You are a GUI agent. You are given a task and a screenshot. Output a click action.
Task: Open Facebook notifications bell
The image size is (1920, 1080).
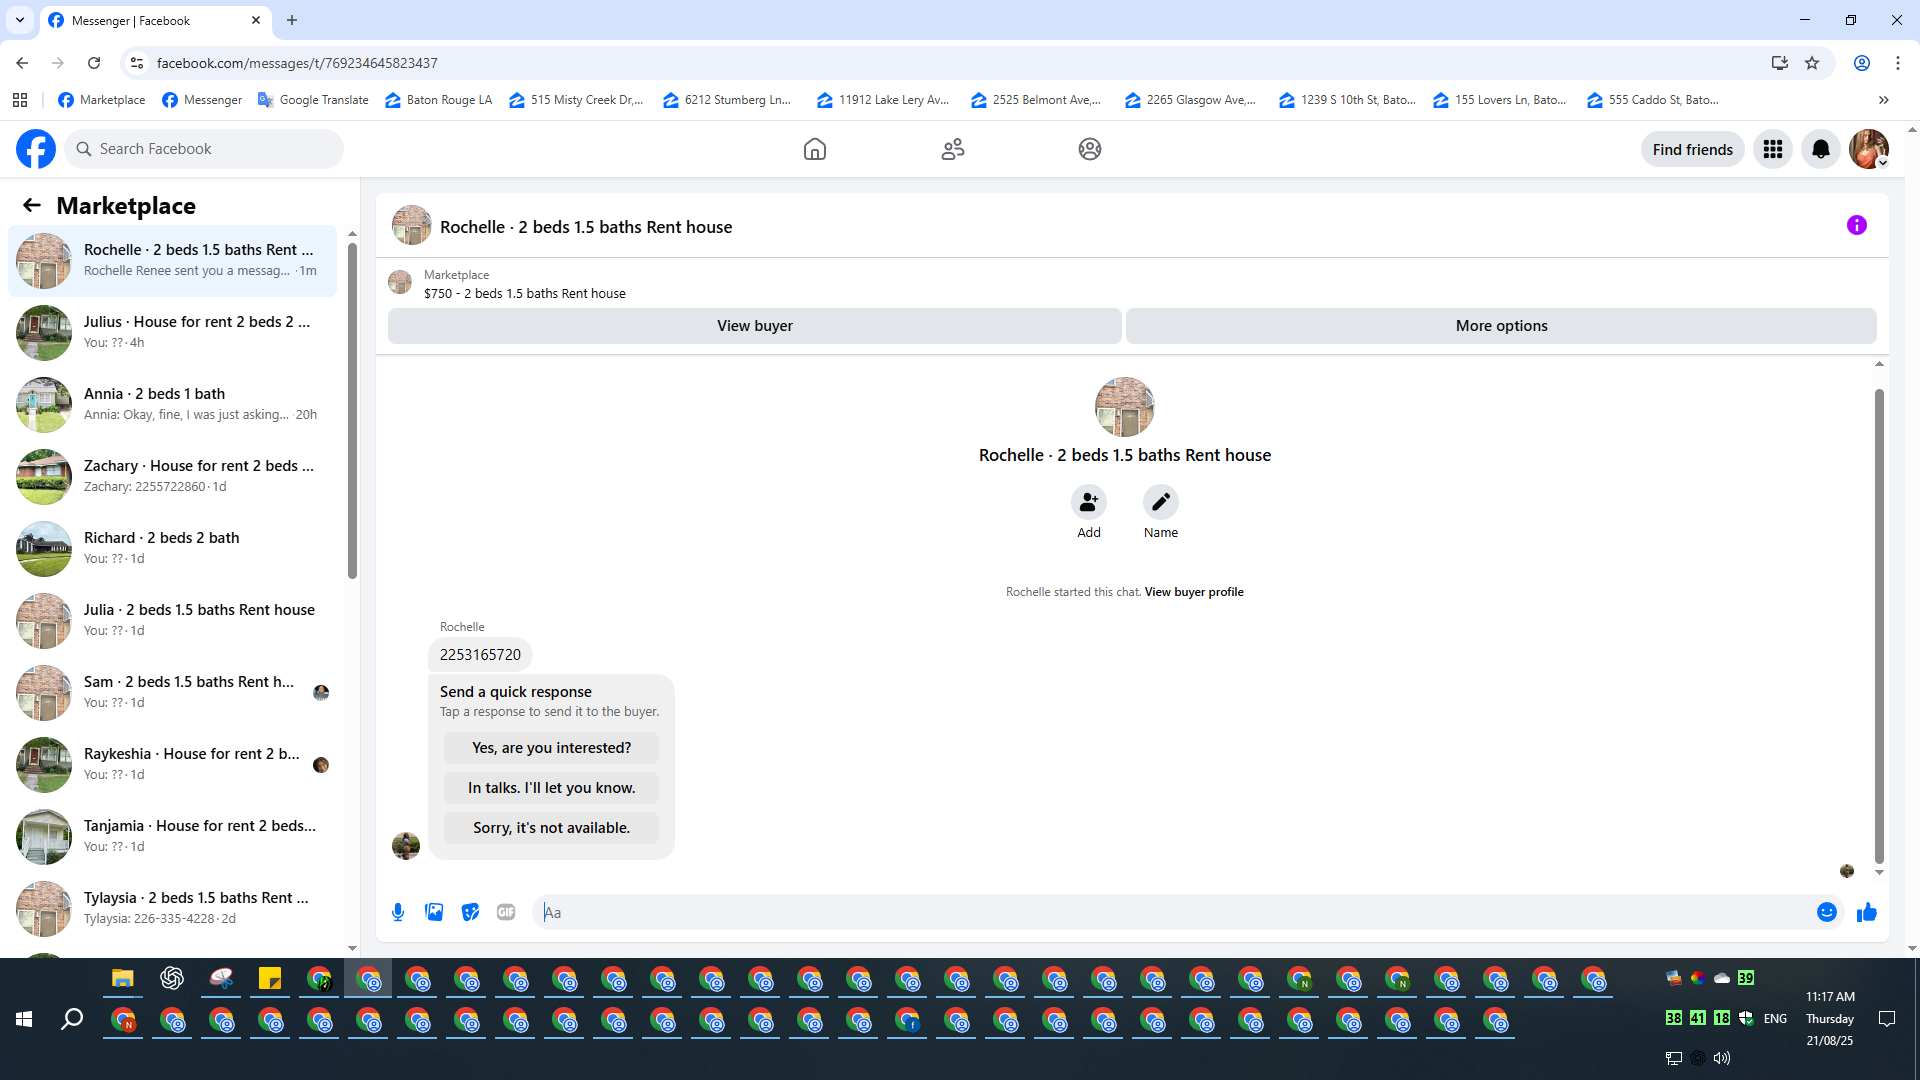pyautogui.click(x=1820, y=150)
